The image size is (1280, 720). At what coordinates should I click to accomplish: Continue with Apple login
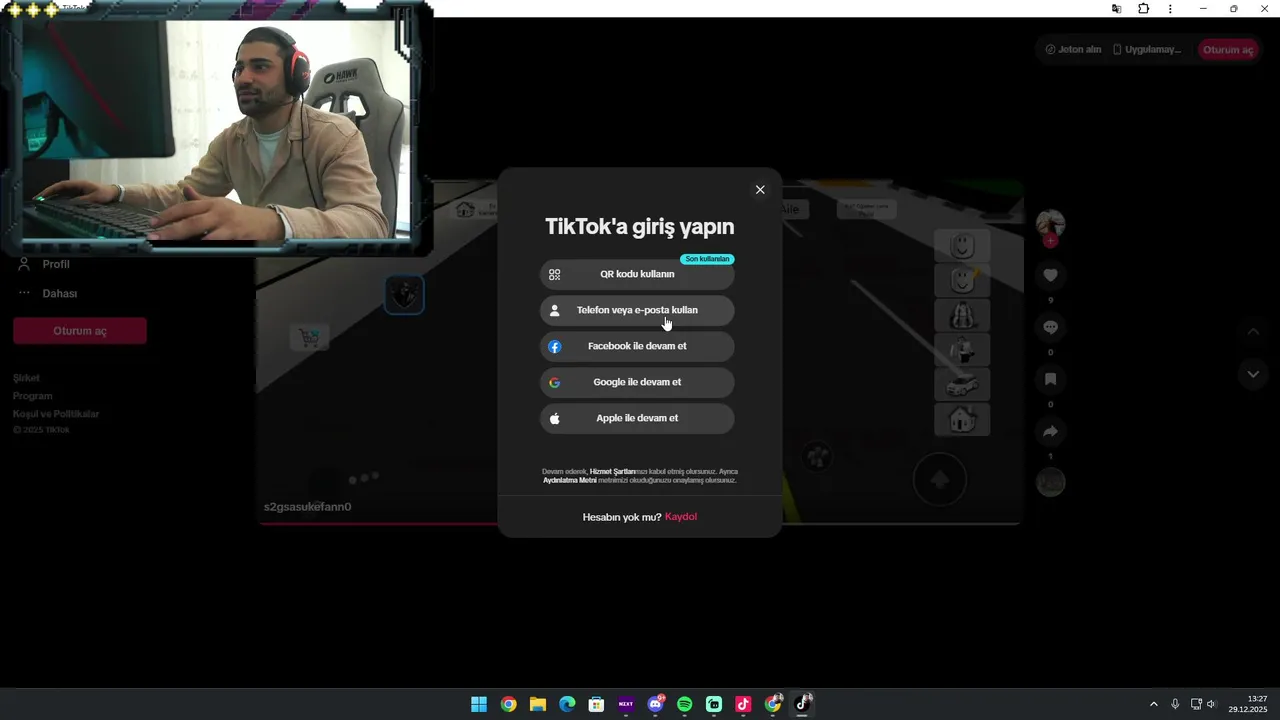pyautogui.click(x=637, y=418)
